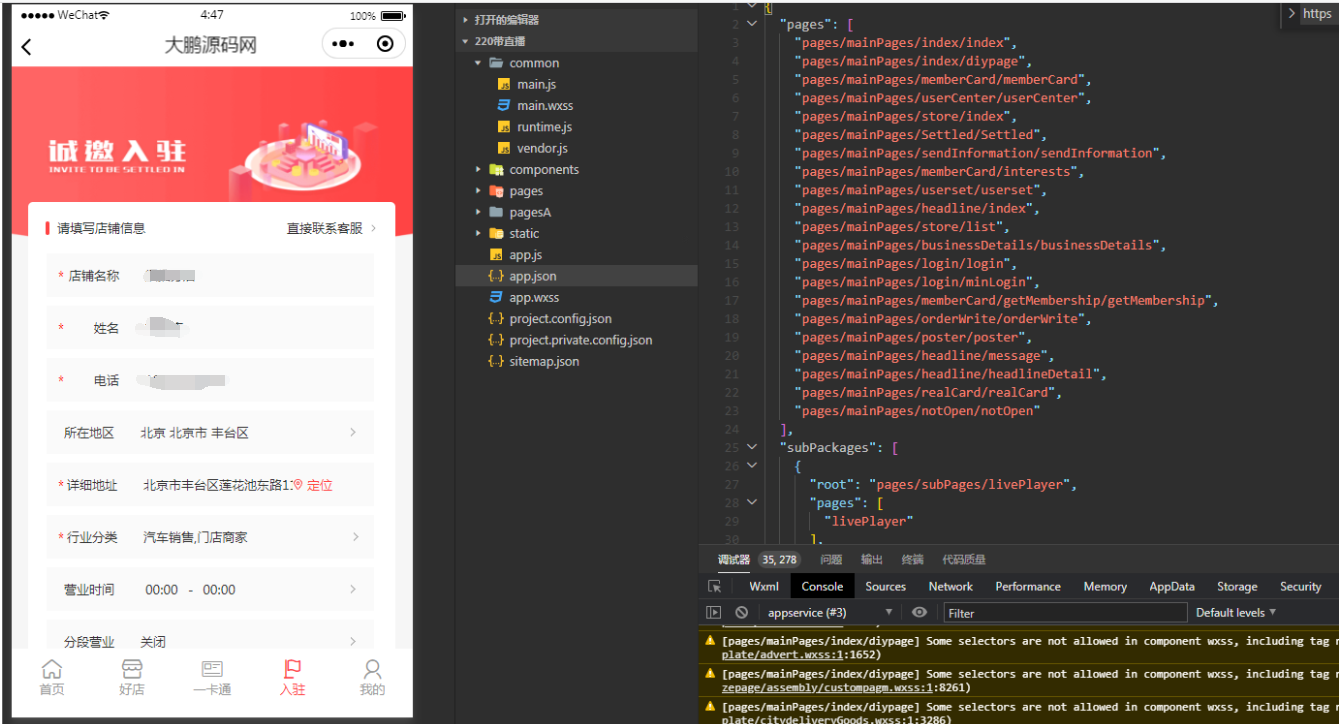Image resolution: width=1339 pixels, height=724 pixels.
Task: Switch to the Wxml tab
Action: (x=764, y=587)
